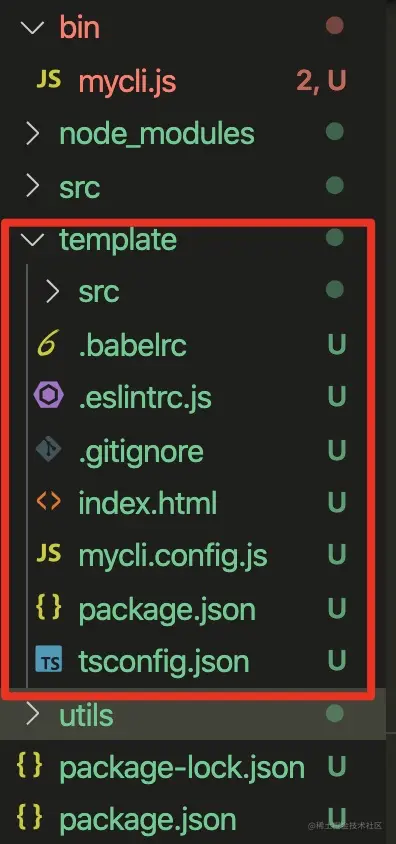Select the tsconfig.json file
This screenshot has width=396, height=844.
coord(164,662)
